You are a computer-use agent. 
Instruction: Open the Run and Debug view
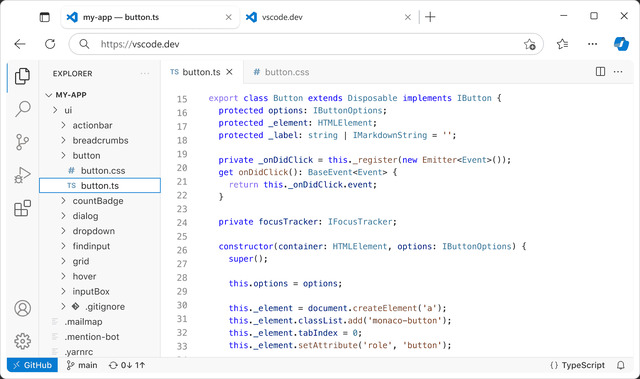pos(22,175)
